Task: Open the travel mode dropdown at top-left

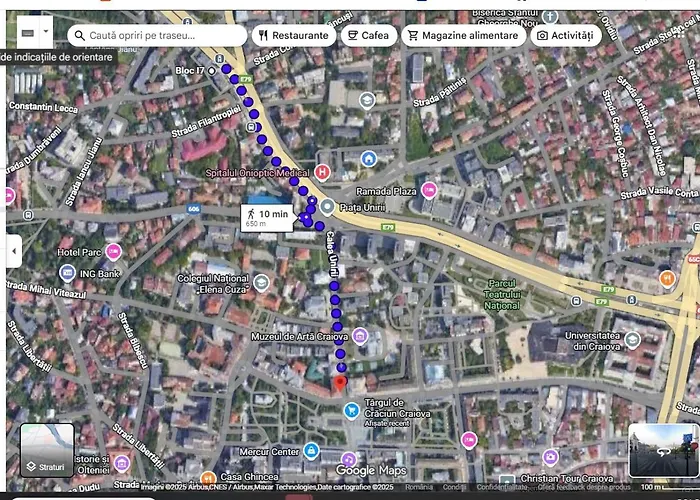Action: pyautogui.click(x=27, y=34)
